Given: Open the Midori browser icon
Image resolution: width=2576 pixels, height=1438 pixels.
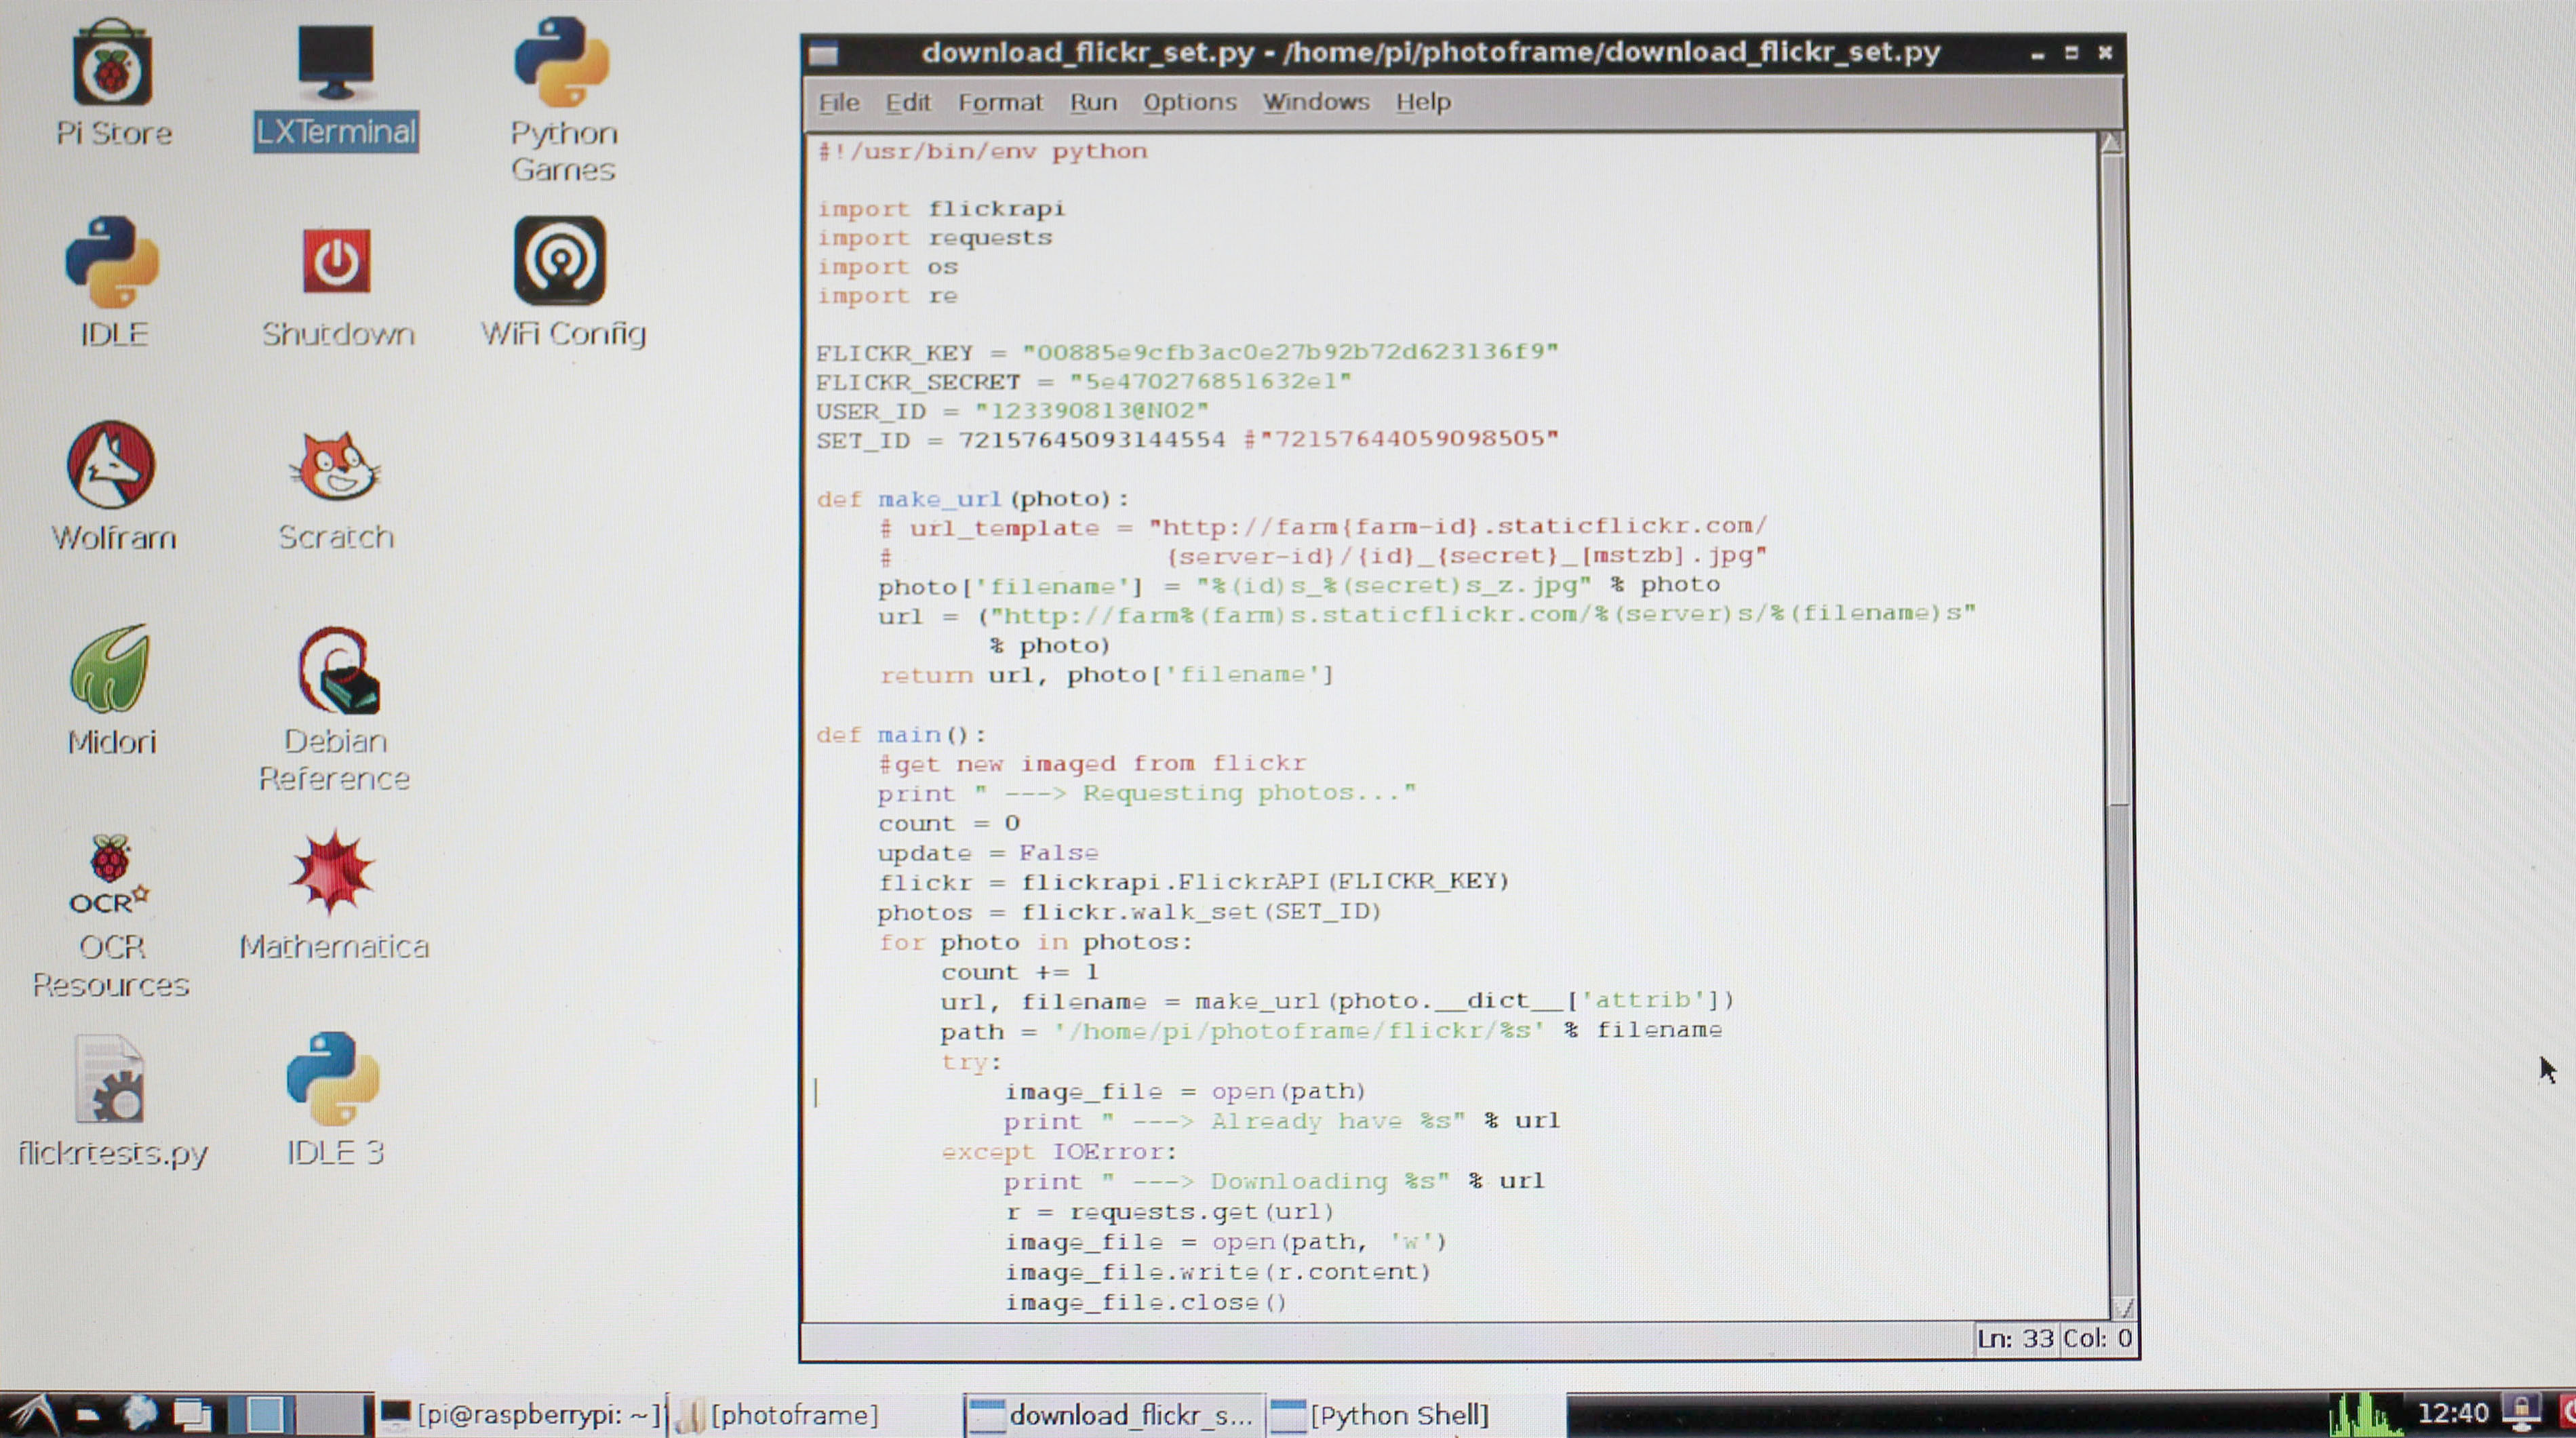Looking at the screenshot, I should click(111, 669).
